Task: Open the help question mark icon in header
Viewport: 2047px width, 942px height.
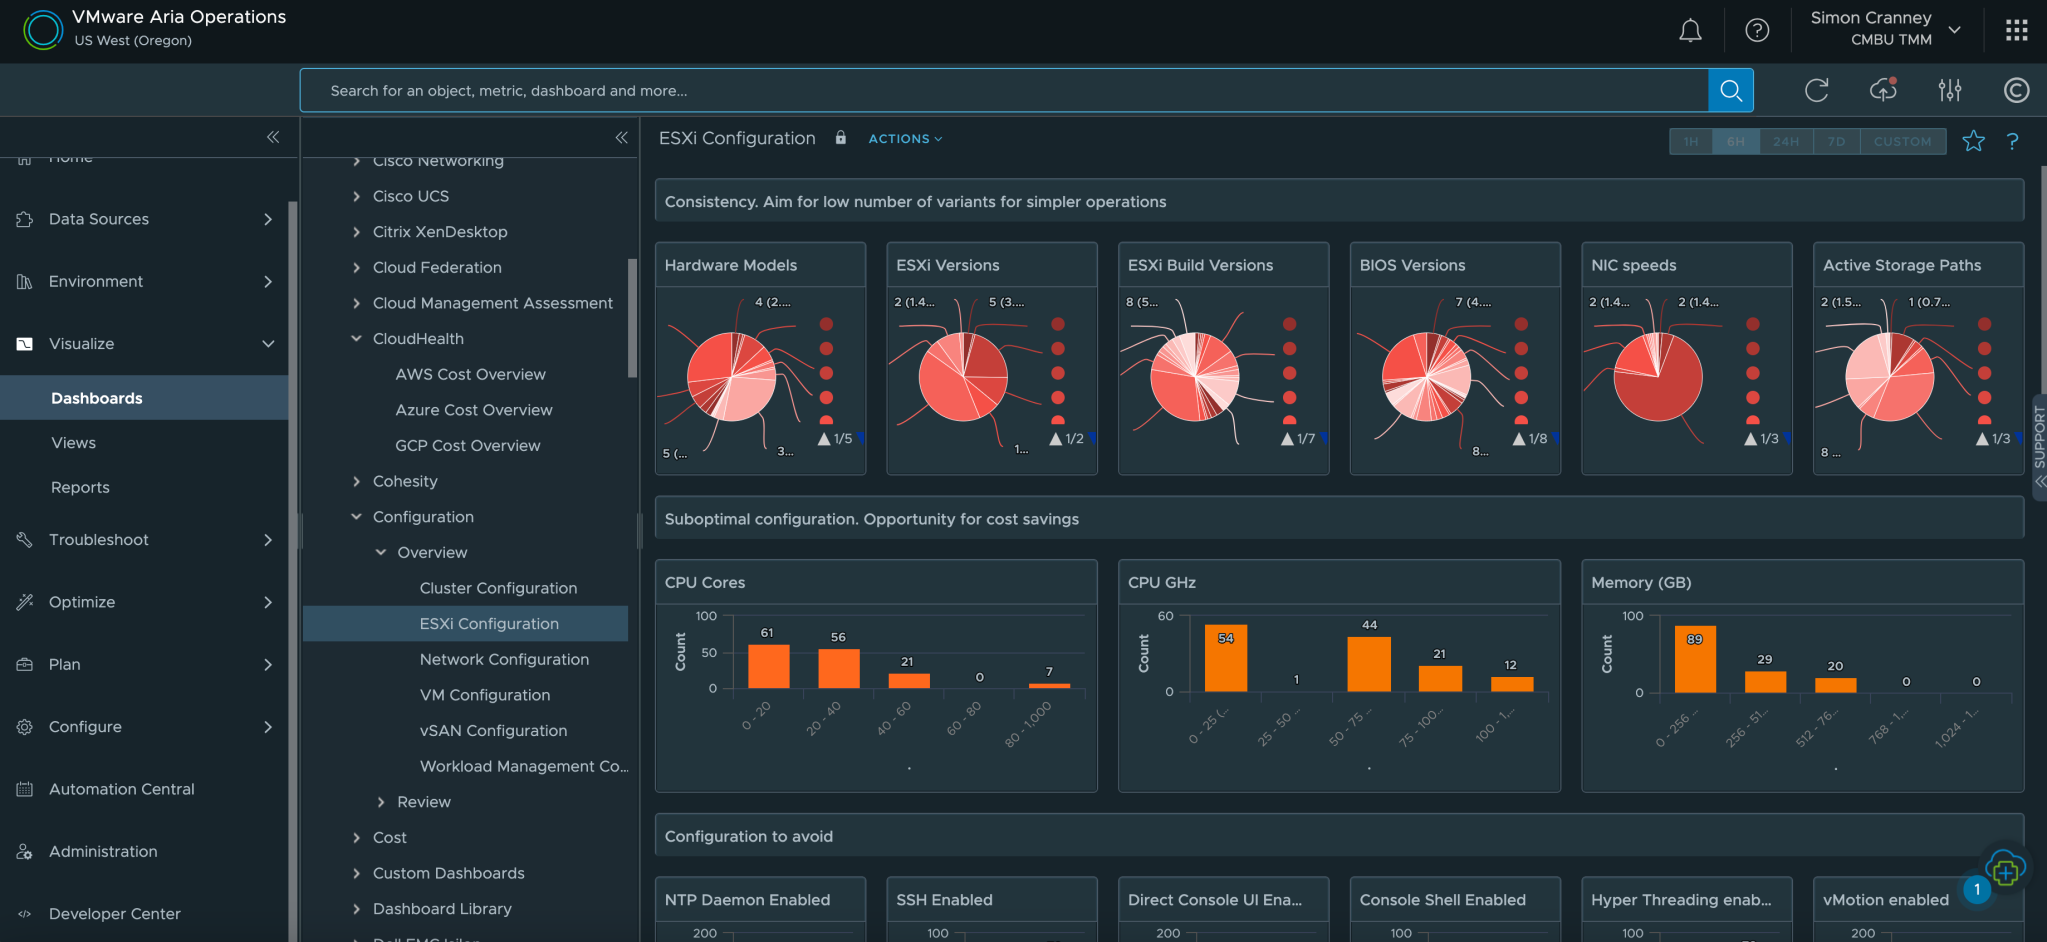Action: pos(1757,31)
